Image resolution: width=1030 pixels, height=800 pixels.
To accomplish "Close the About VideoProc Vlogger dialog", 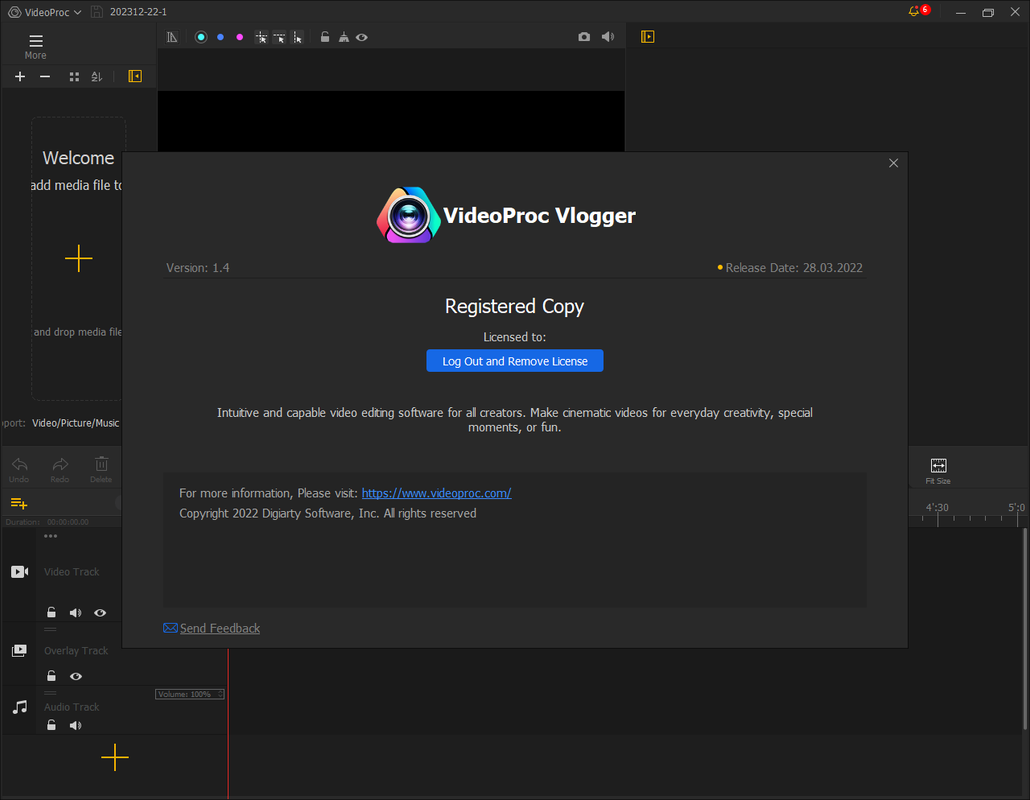I will [x=893, y=163].
